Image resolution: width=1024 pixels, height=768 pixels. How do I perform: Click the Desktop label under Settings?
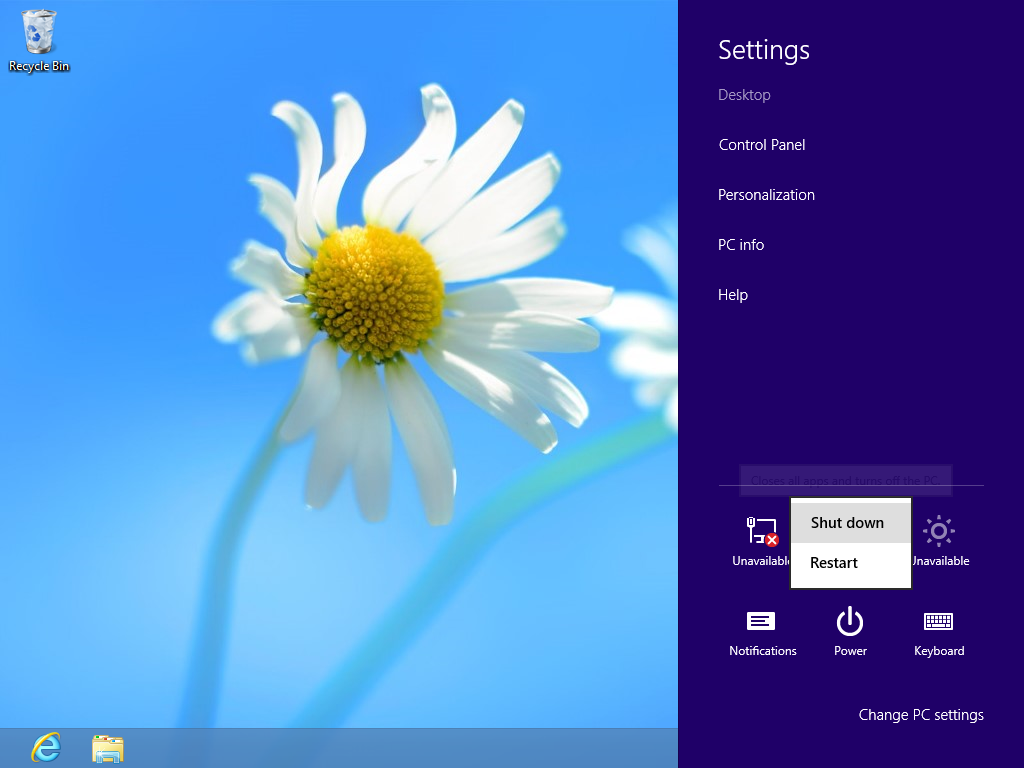[x=744, y=95]
